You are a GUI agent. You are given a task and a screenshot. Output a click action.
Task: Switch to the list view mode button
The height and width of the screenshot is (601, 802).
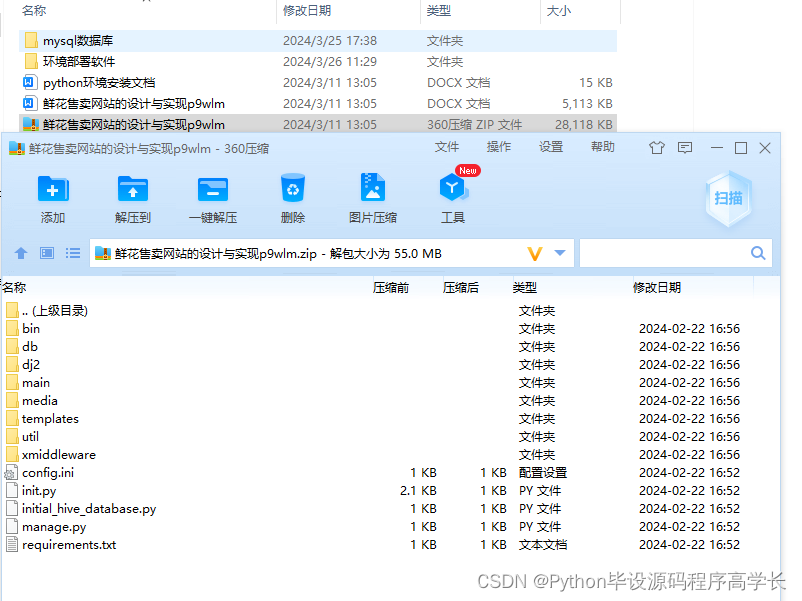tap(73, 253)
